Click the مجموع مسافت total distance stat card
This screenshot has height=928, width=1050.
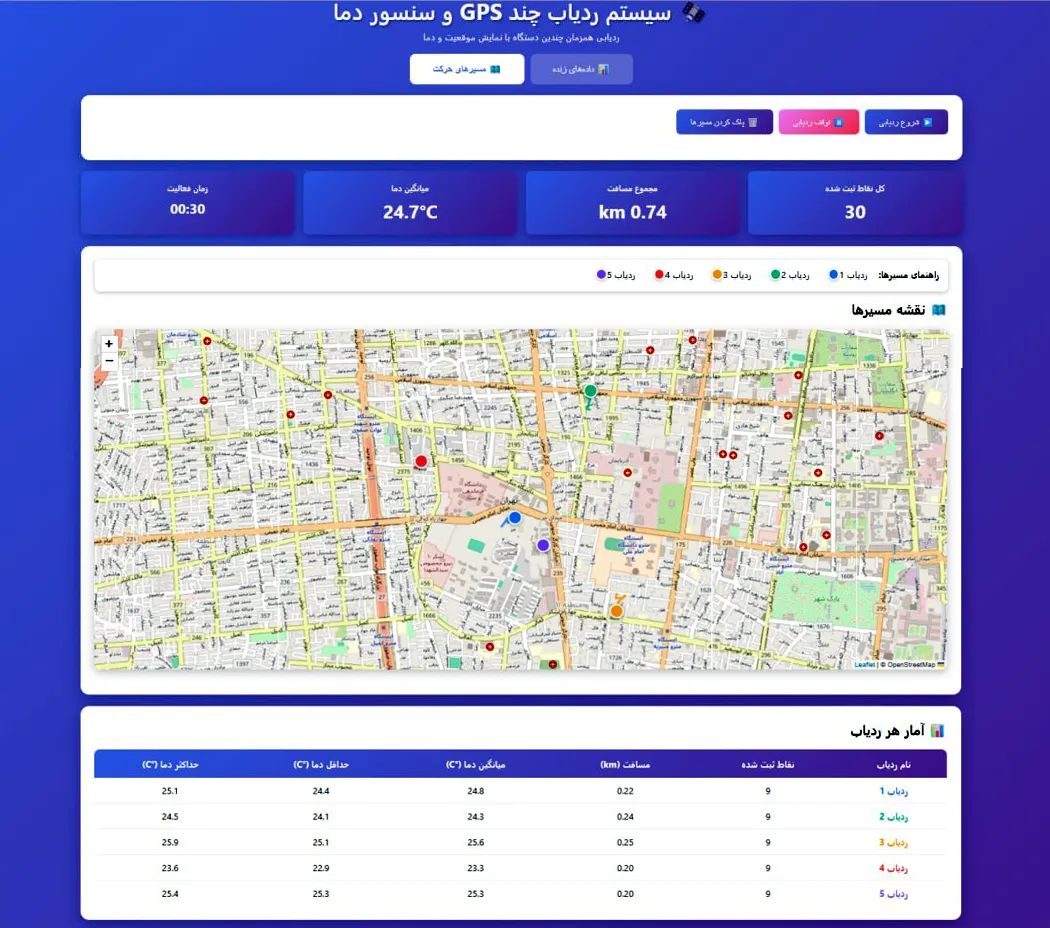coord(634,202)
